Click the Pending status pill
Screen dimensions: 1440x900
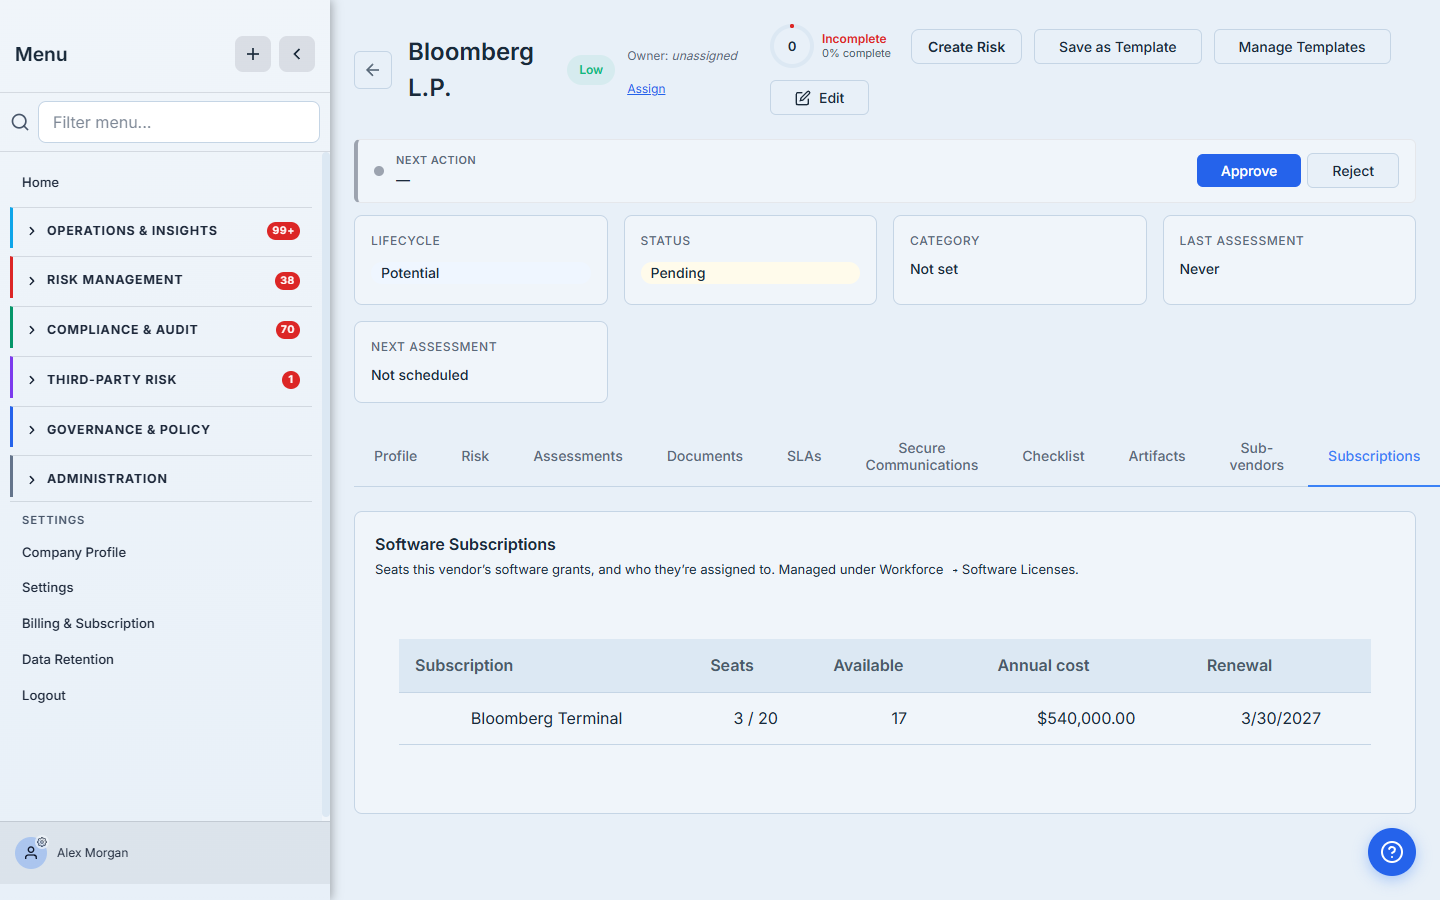pyautogui.click(x=750, y=273)
